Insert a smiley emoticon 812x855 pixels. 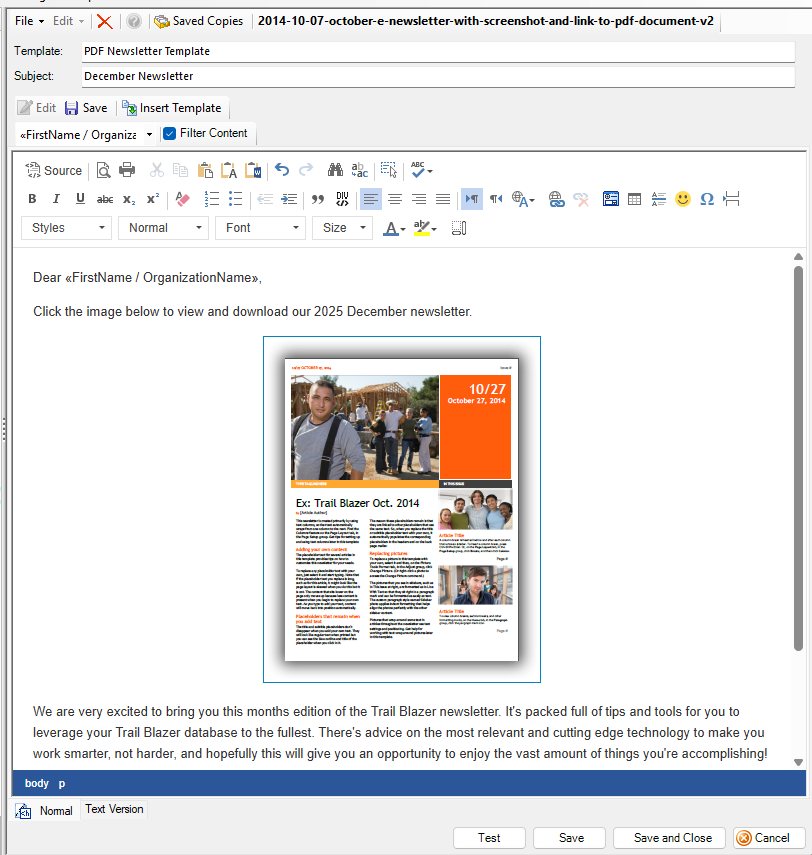point(683,199)
